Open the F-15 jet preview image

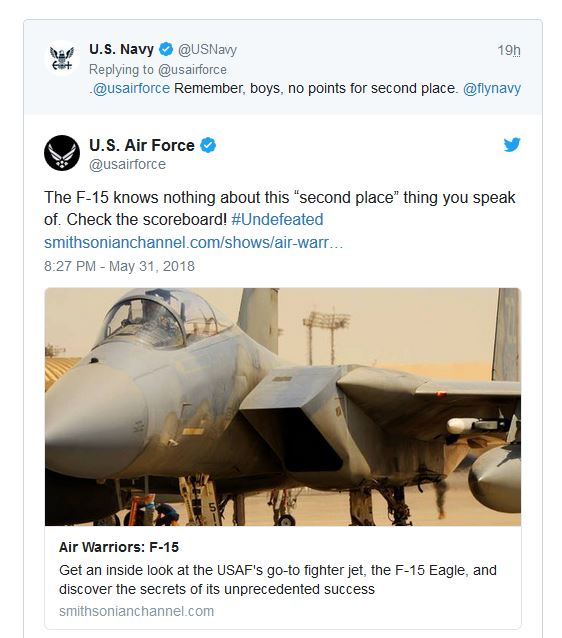pyautogui.click(x=283, y=407)
